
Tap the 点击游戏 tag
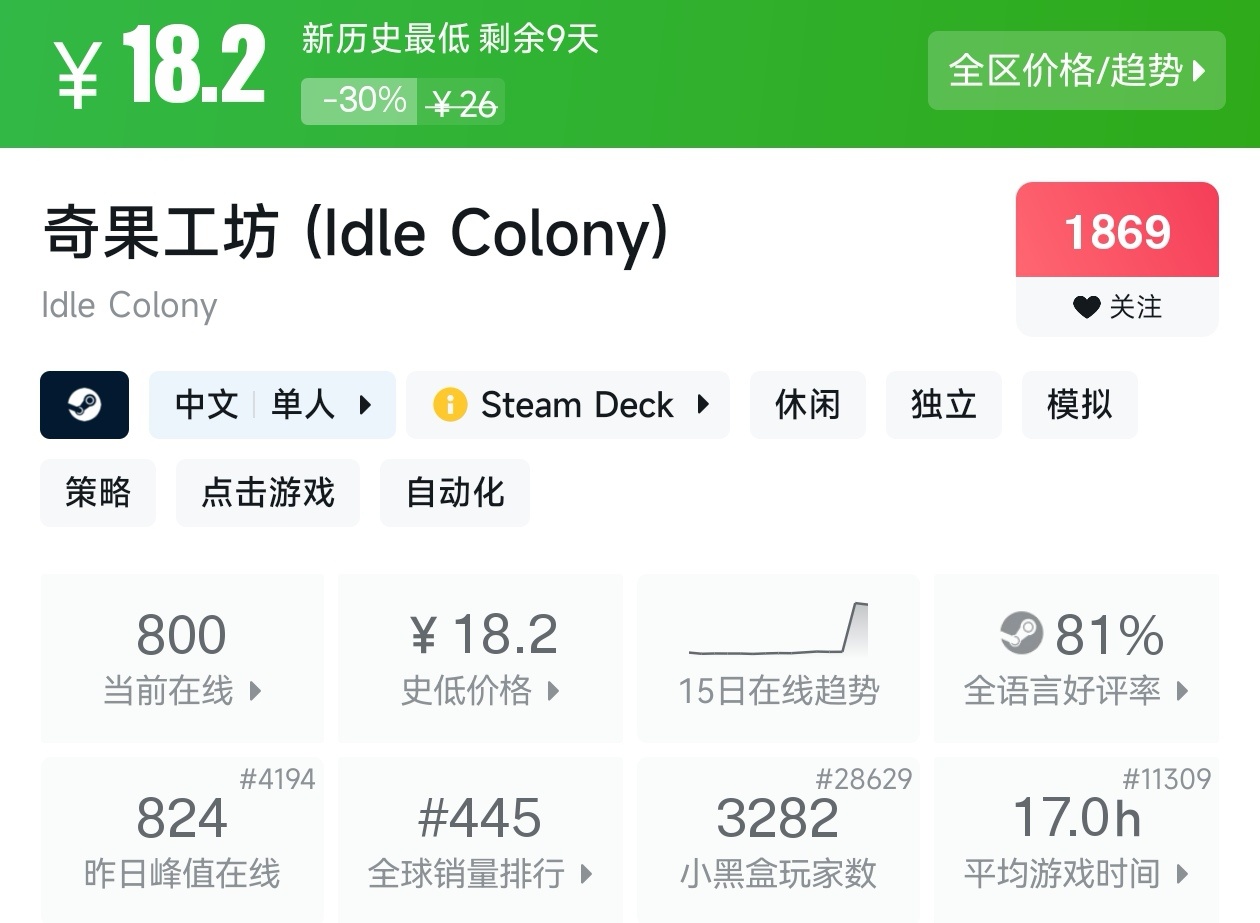[x=267, y=492]
